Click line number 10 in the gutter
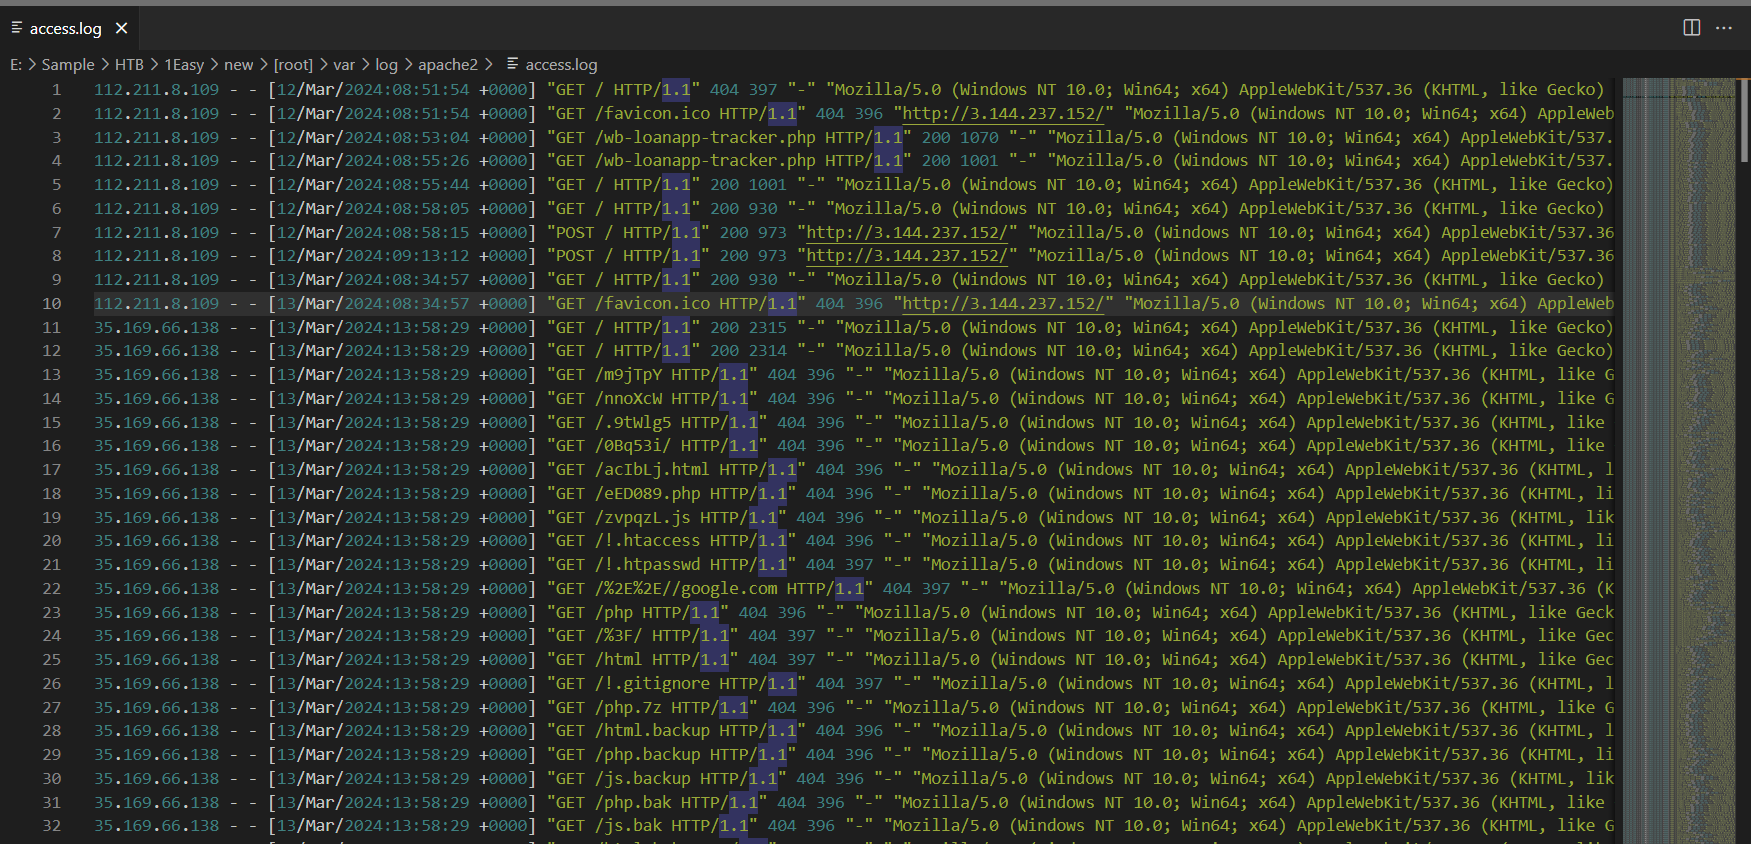Viewport: 1751px width, 844px height. 52,304
